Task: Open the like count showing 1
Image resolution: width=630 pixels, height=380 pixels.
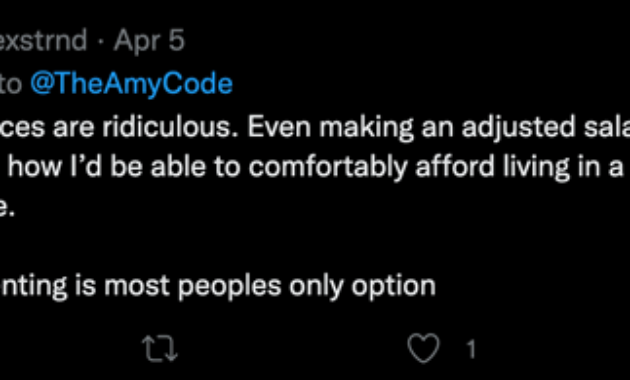Action: click(x=471, y=349)
